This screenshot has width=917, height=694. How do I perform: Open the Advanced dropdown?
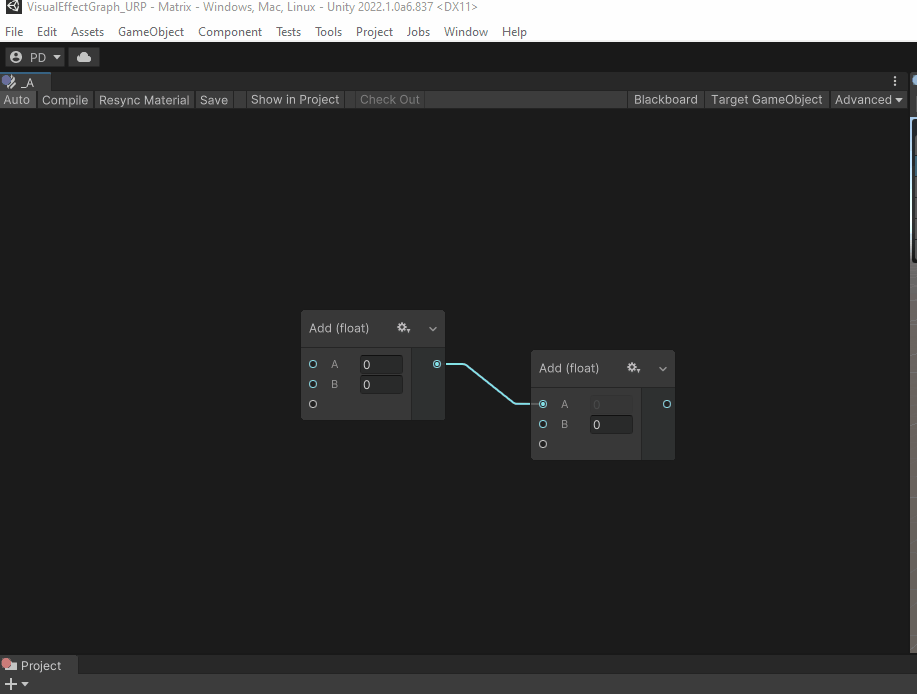point(868,100)
